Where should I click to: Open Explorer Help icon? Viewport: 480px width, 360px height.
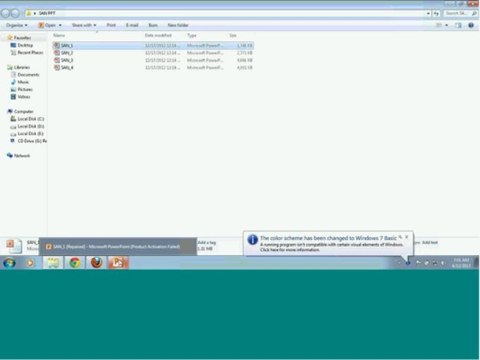coord(471,25)
